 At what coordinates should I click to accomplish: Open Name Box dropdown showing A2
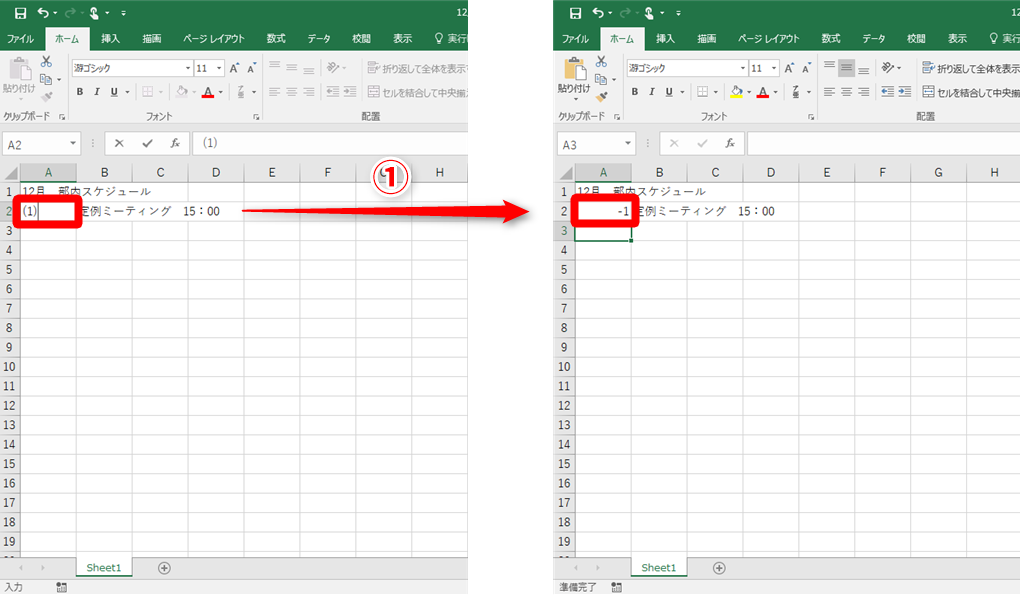click(x=73, y=144)
